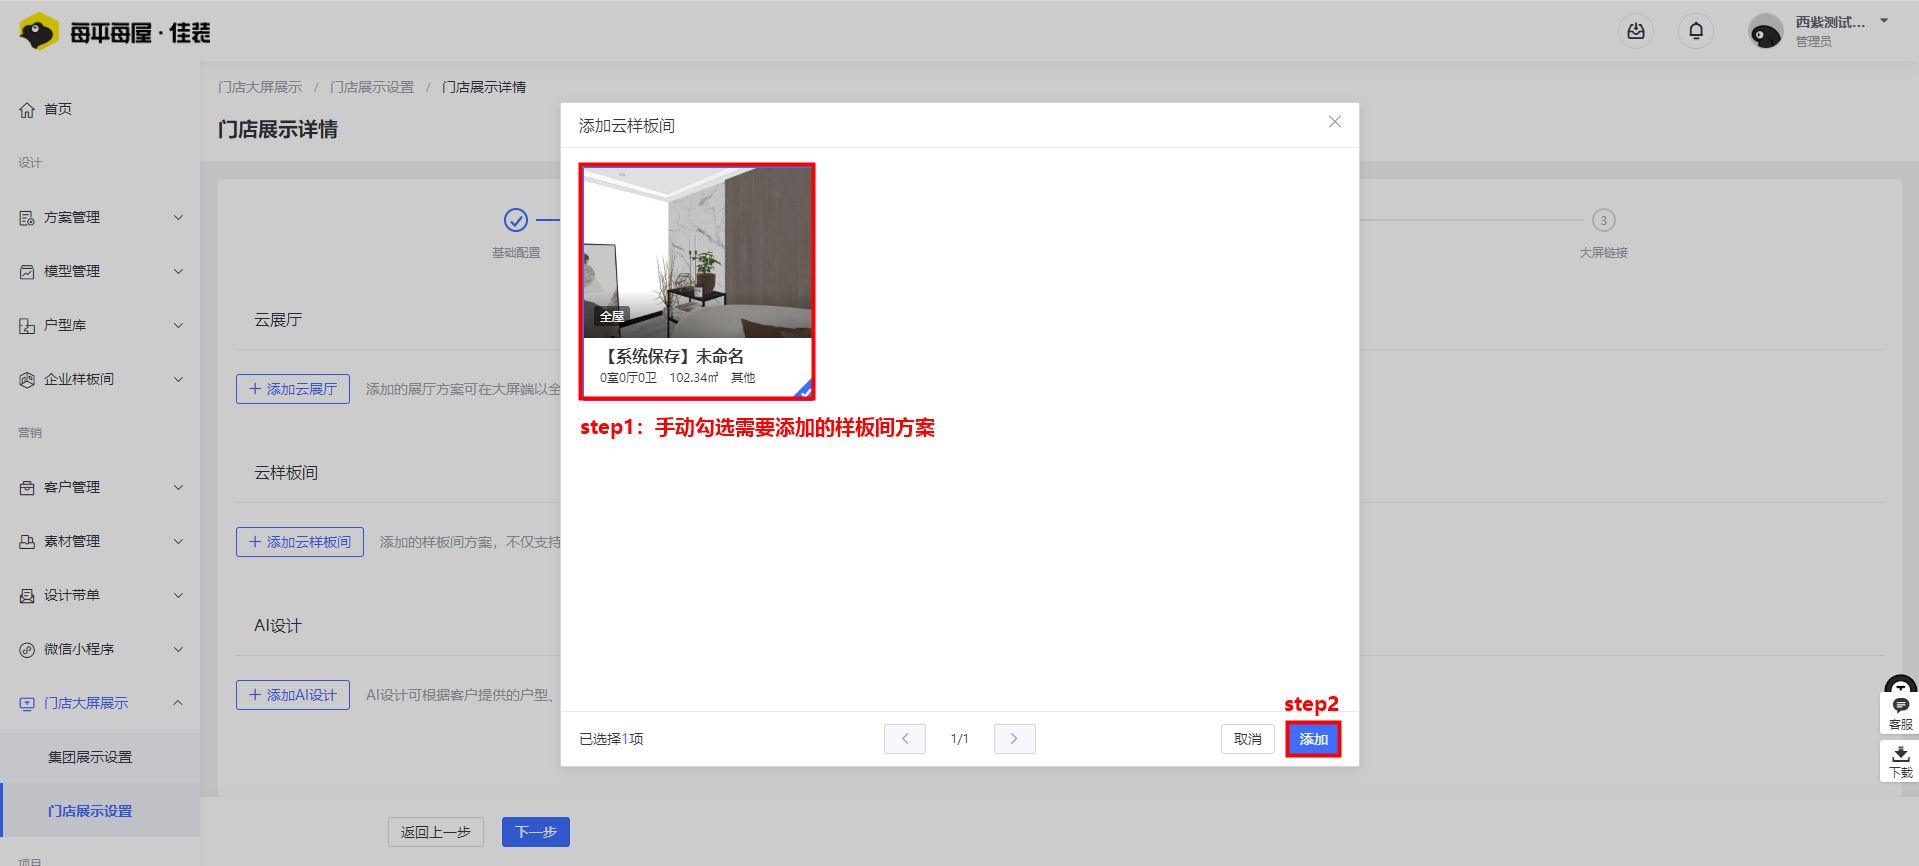Click the 102.34㎡ area text
The height and width of the screenshot is (866, 1919).
pos(694,378)
